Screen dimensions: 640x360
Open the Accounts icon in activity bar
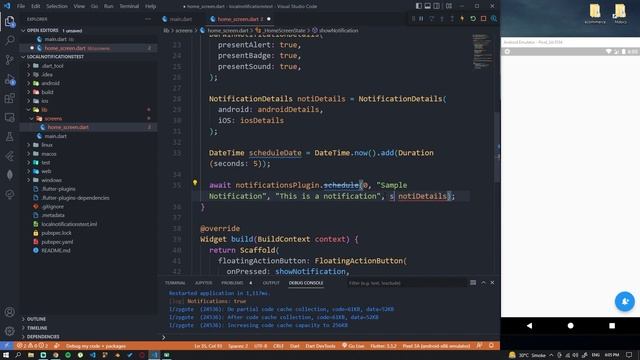9,312
